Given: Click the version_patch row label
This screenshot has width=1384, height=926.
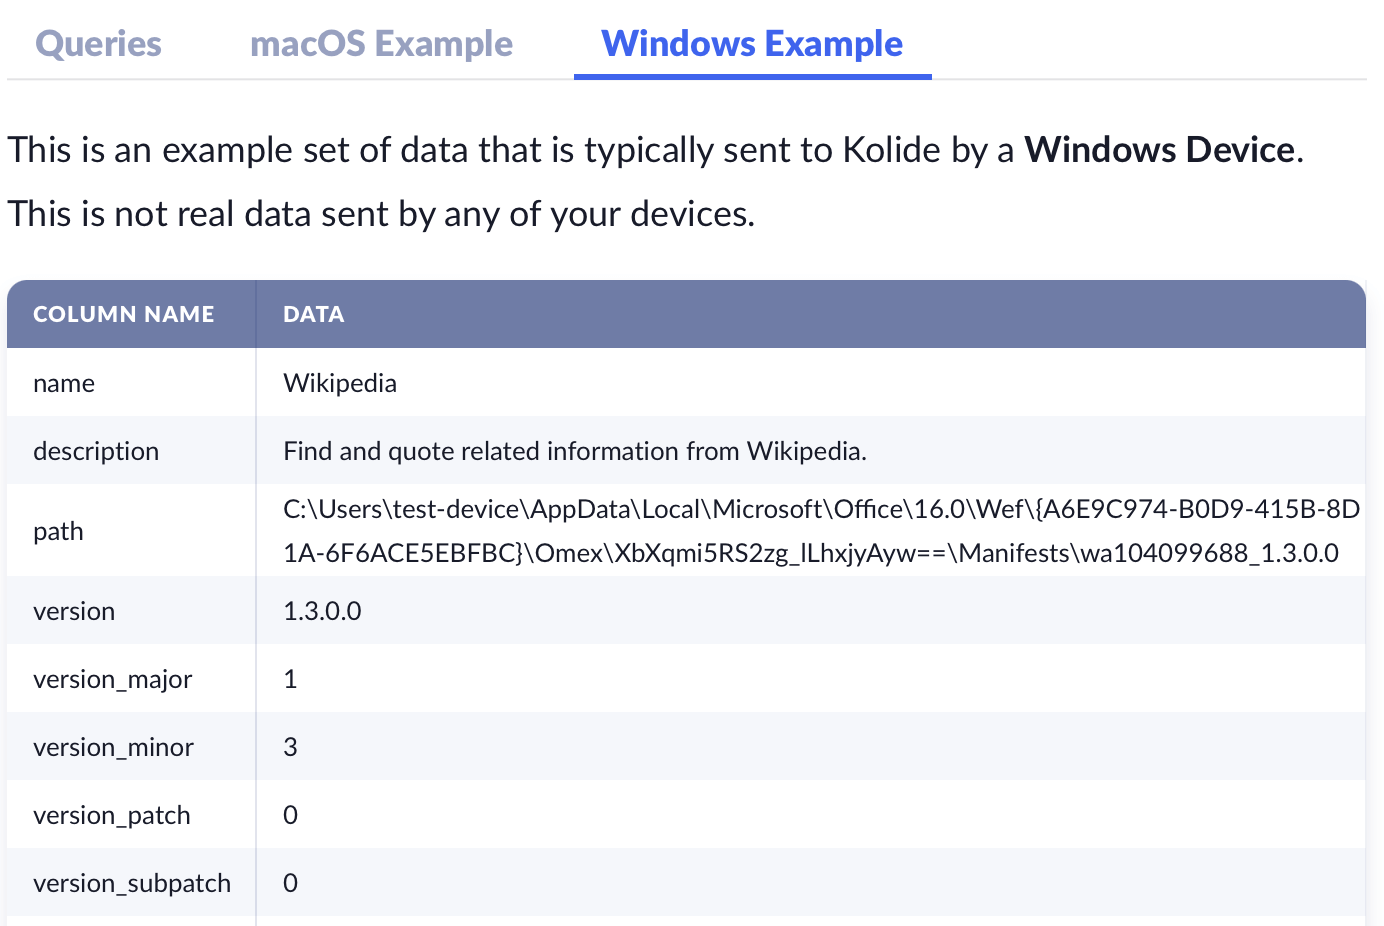Looking at the screenshot, I should pyautogui.click(x=111, y=815).
